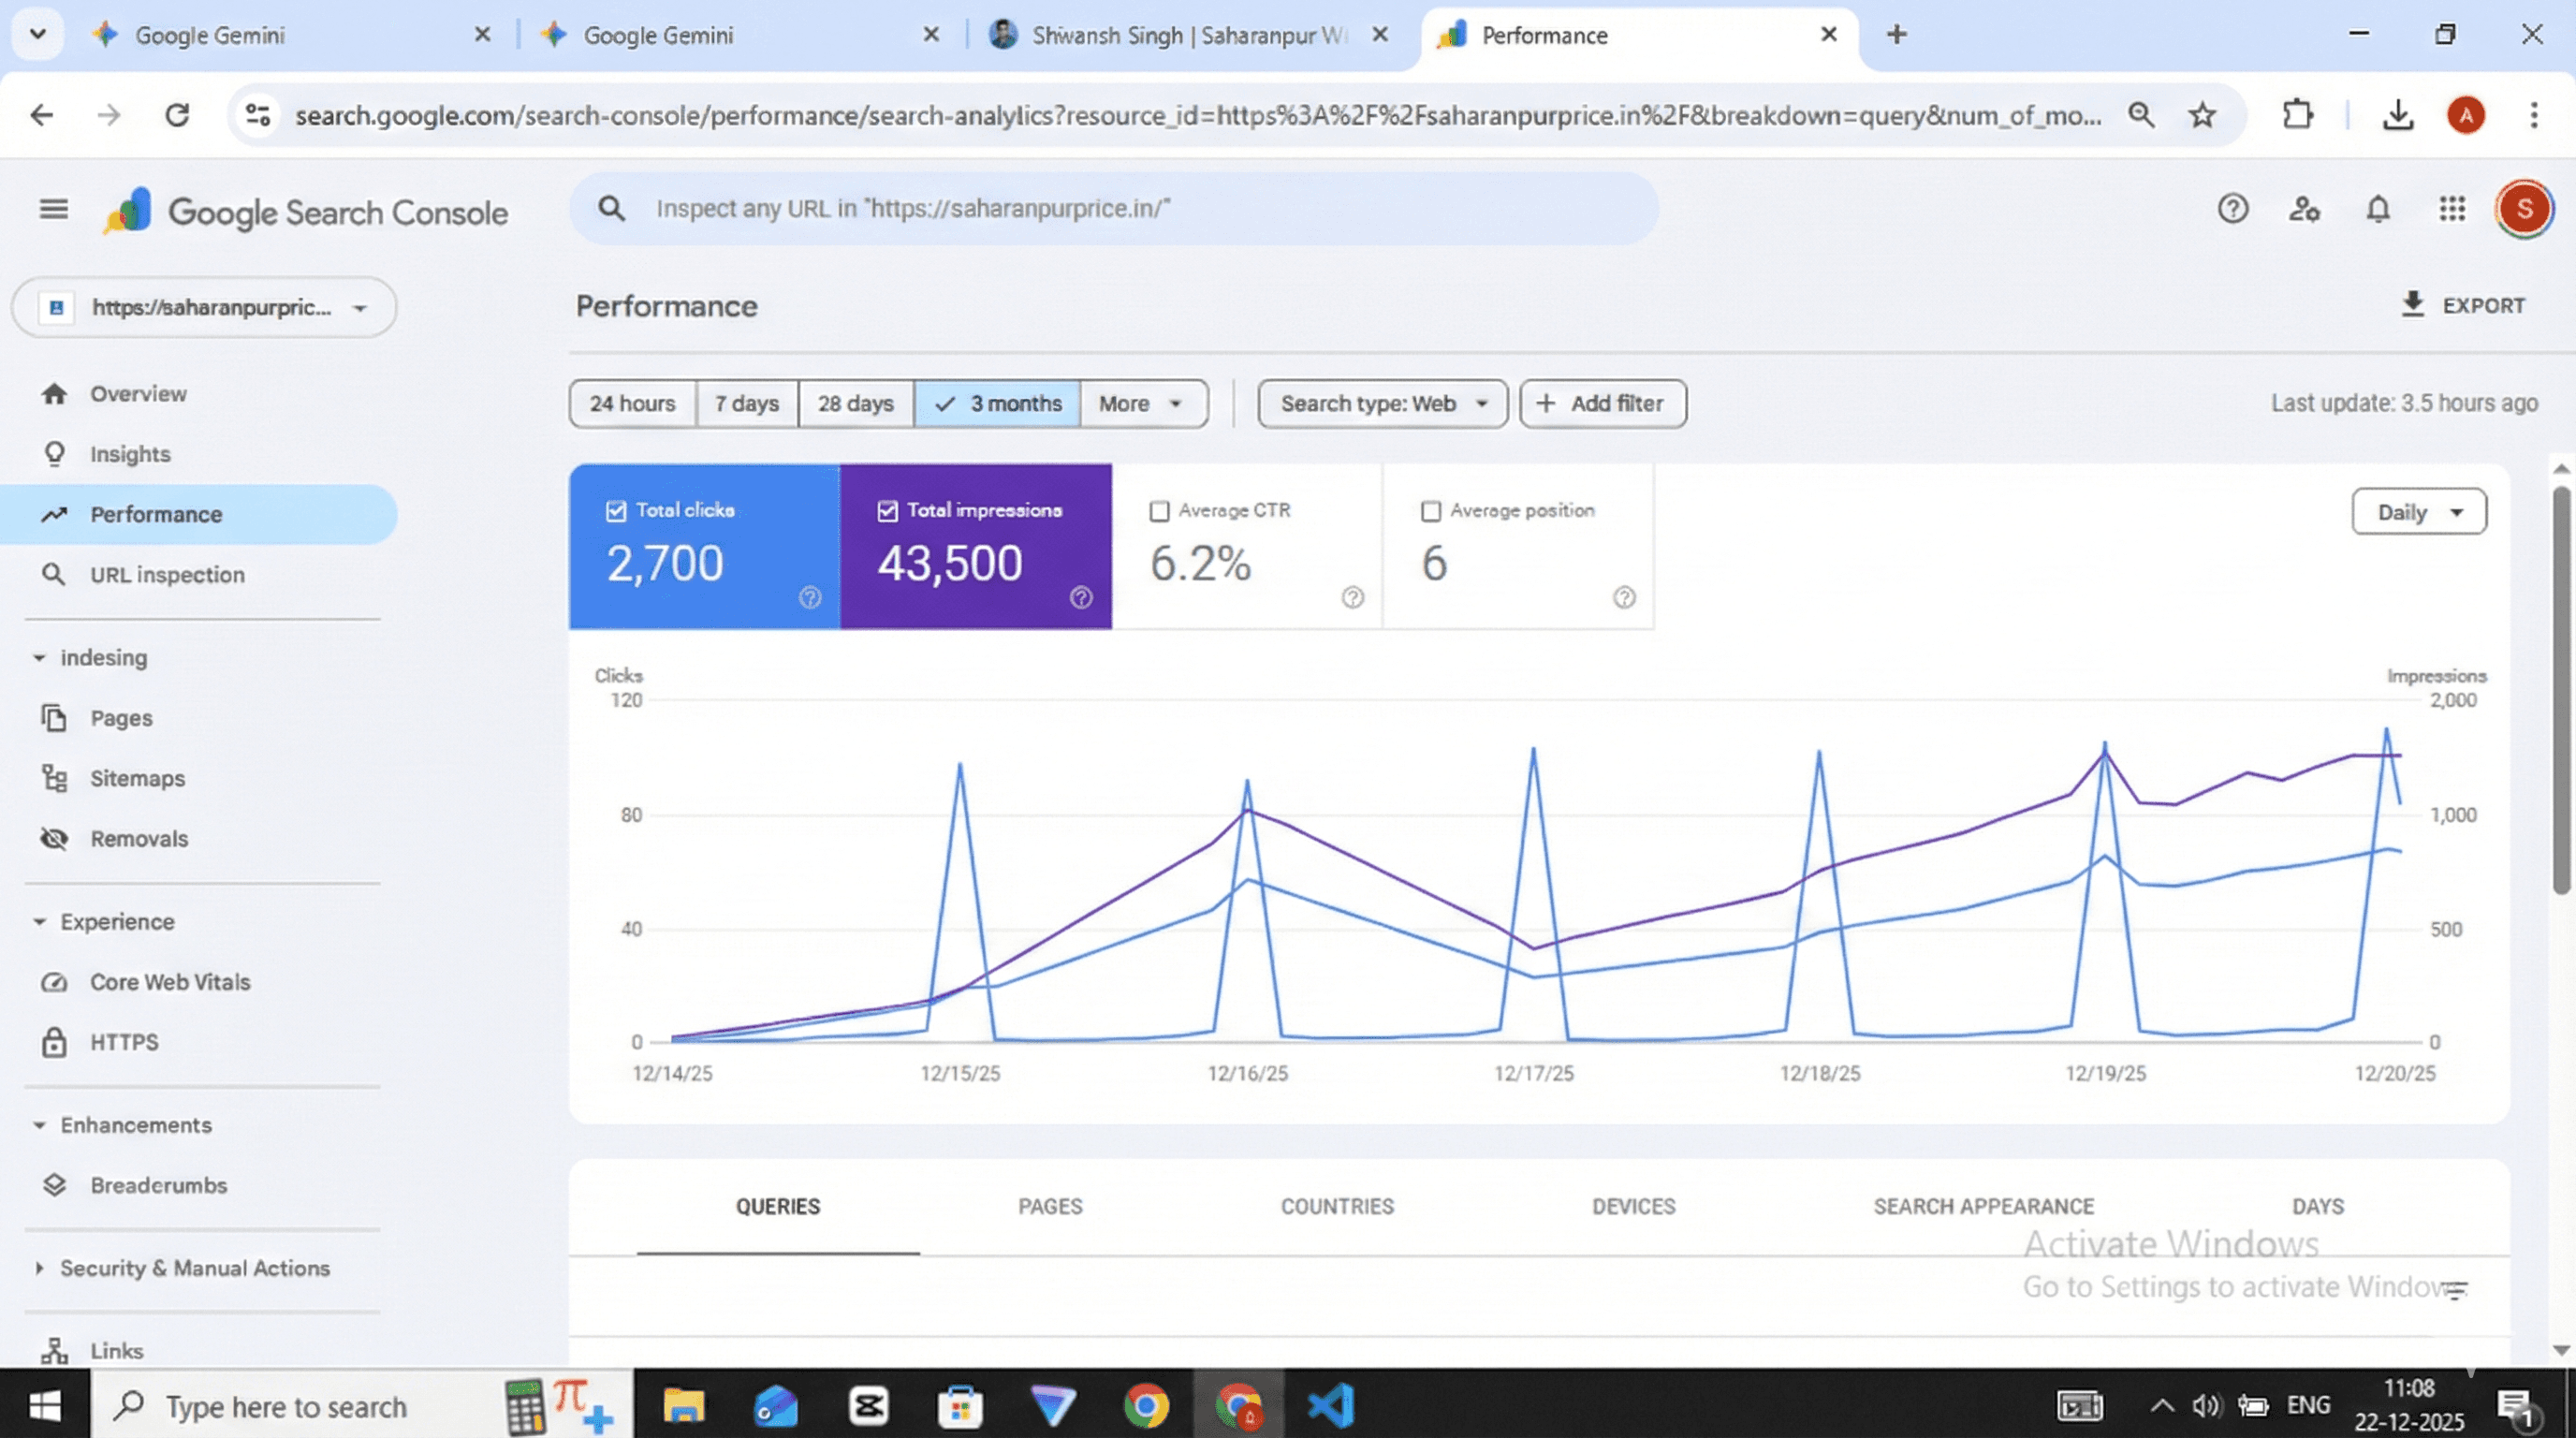
Task: Bookmark this page with the star icon
Action: click(x=2202, y=116)
